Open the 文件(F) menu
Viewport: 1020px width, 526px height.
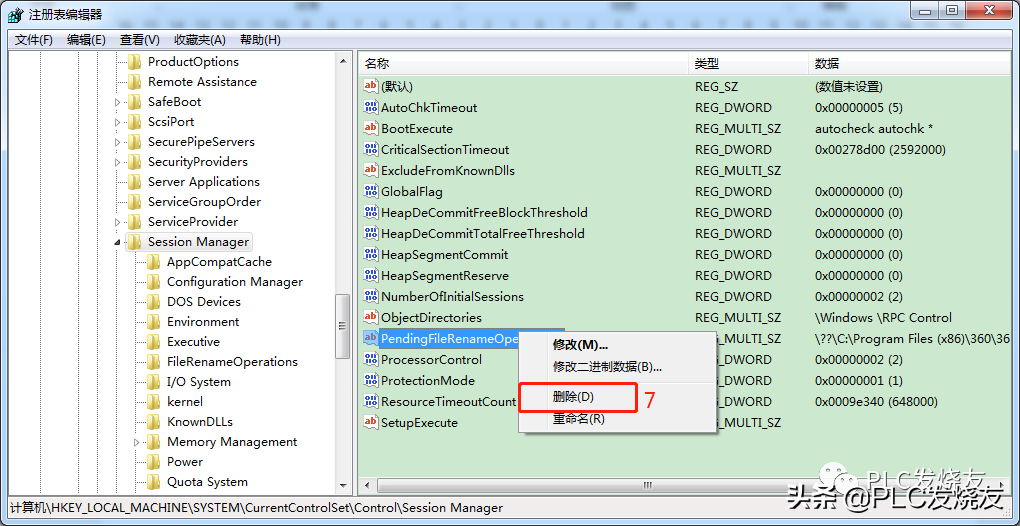point(34,40)
